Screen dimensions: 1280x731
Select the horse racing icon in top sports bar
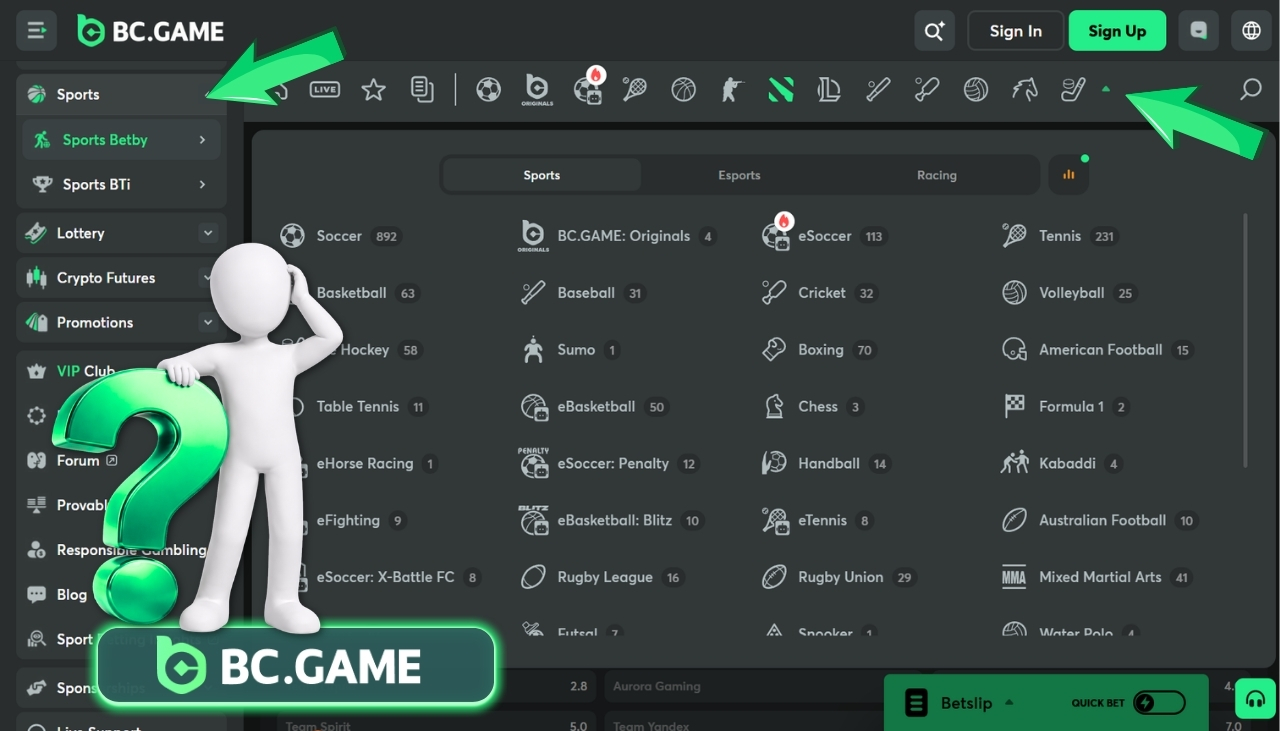(x=1025, y=90)
